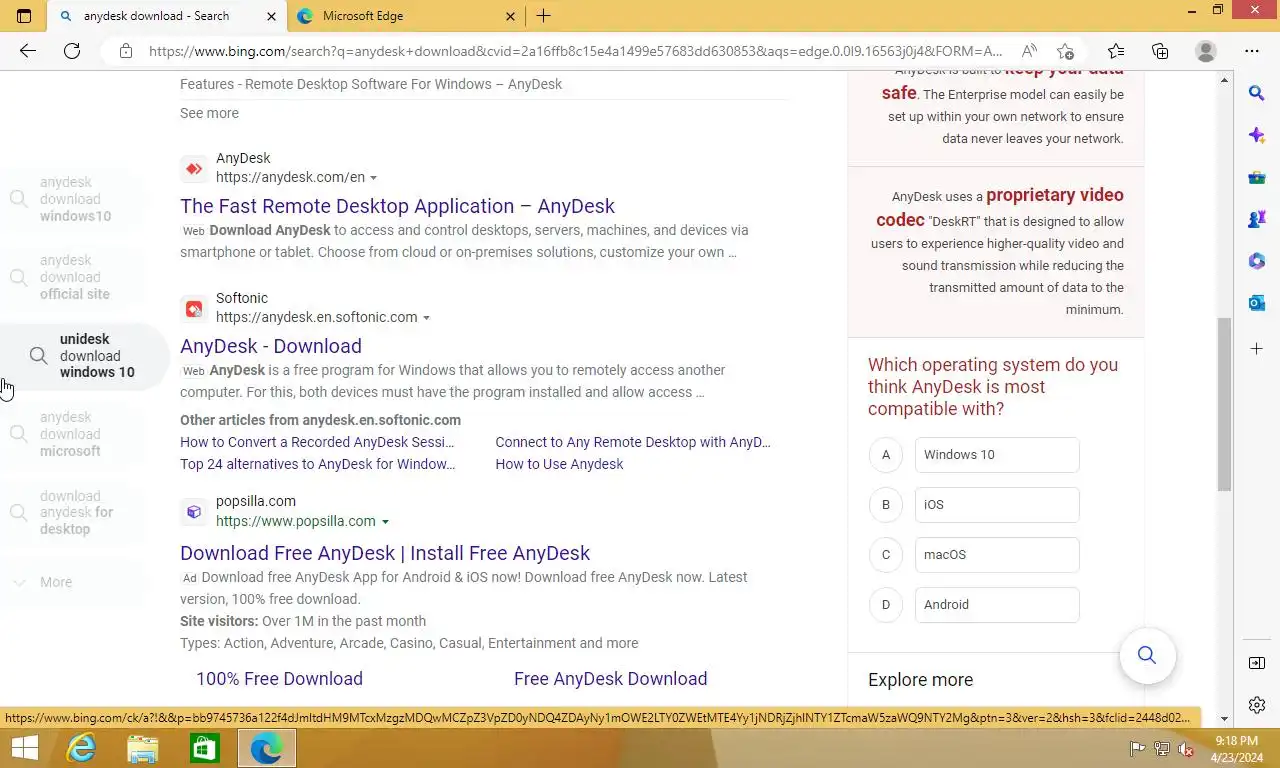Image resolution: width=1280 pixels, height=768 pixels.
Task: Open The Fast Remote Desktop Application result
Action: [x=397, y=206]
